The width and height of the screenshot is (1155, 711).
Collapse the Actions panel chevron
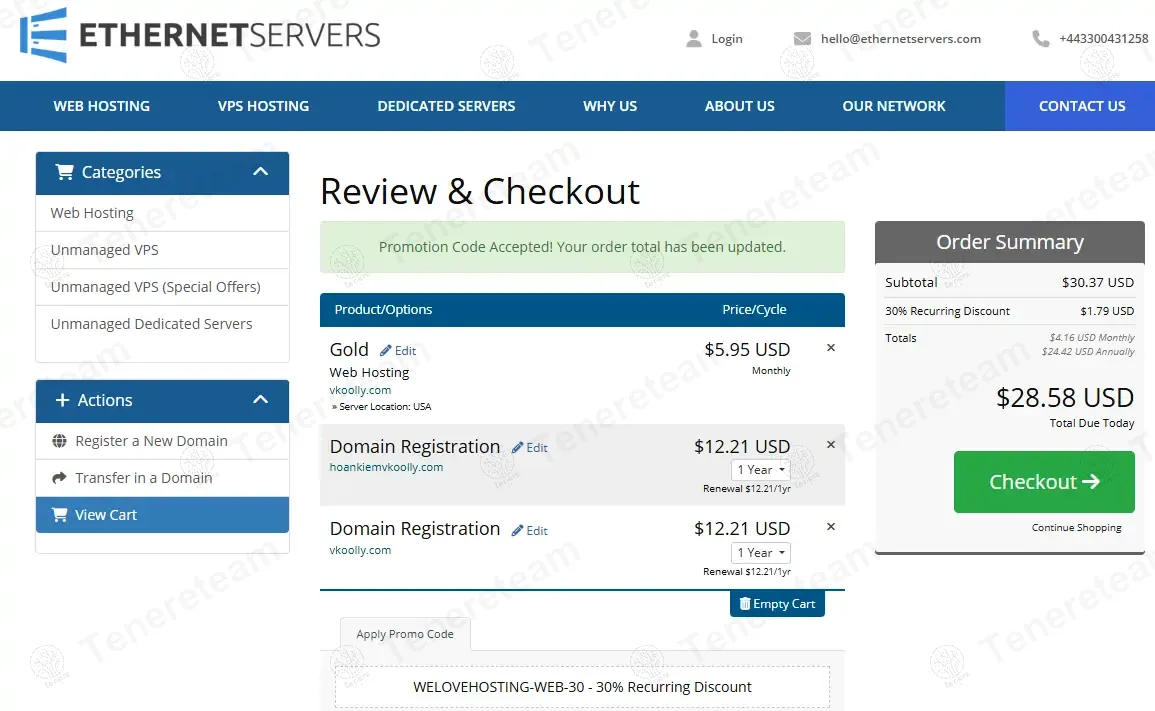[x=261, y=400]
